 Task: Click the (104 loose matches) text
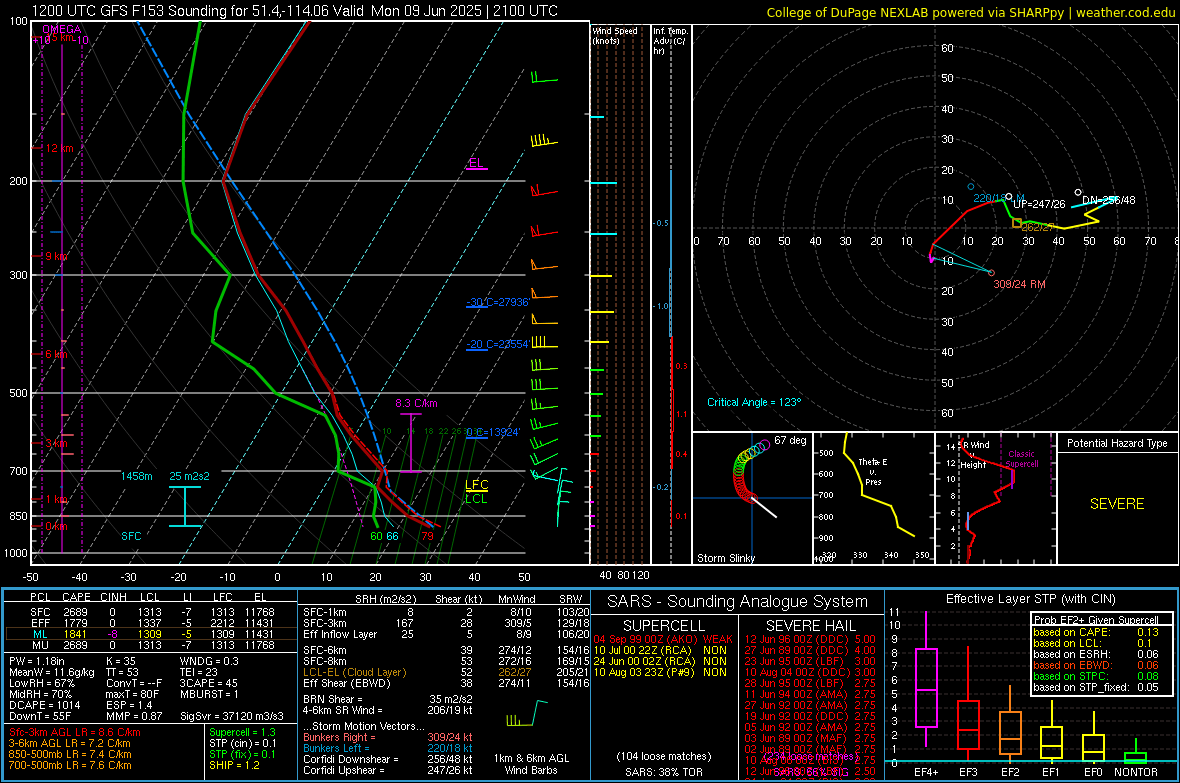click(664, 756)
